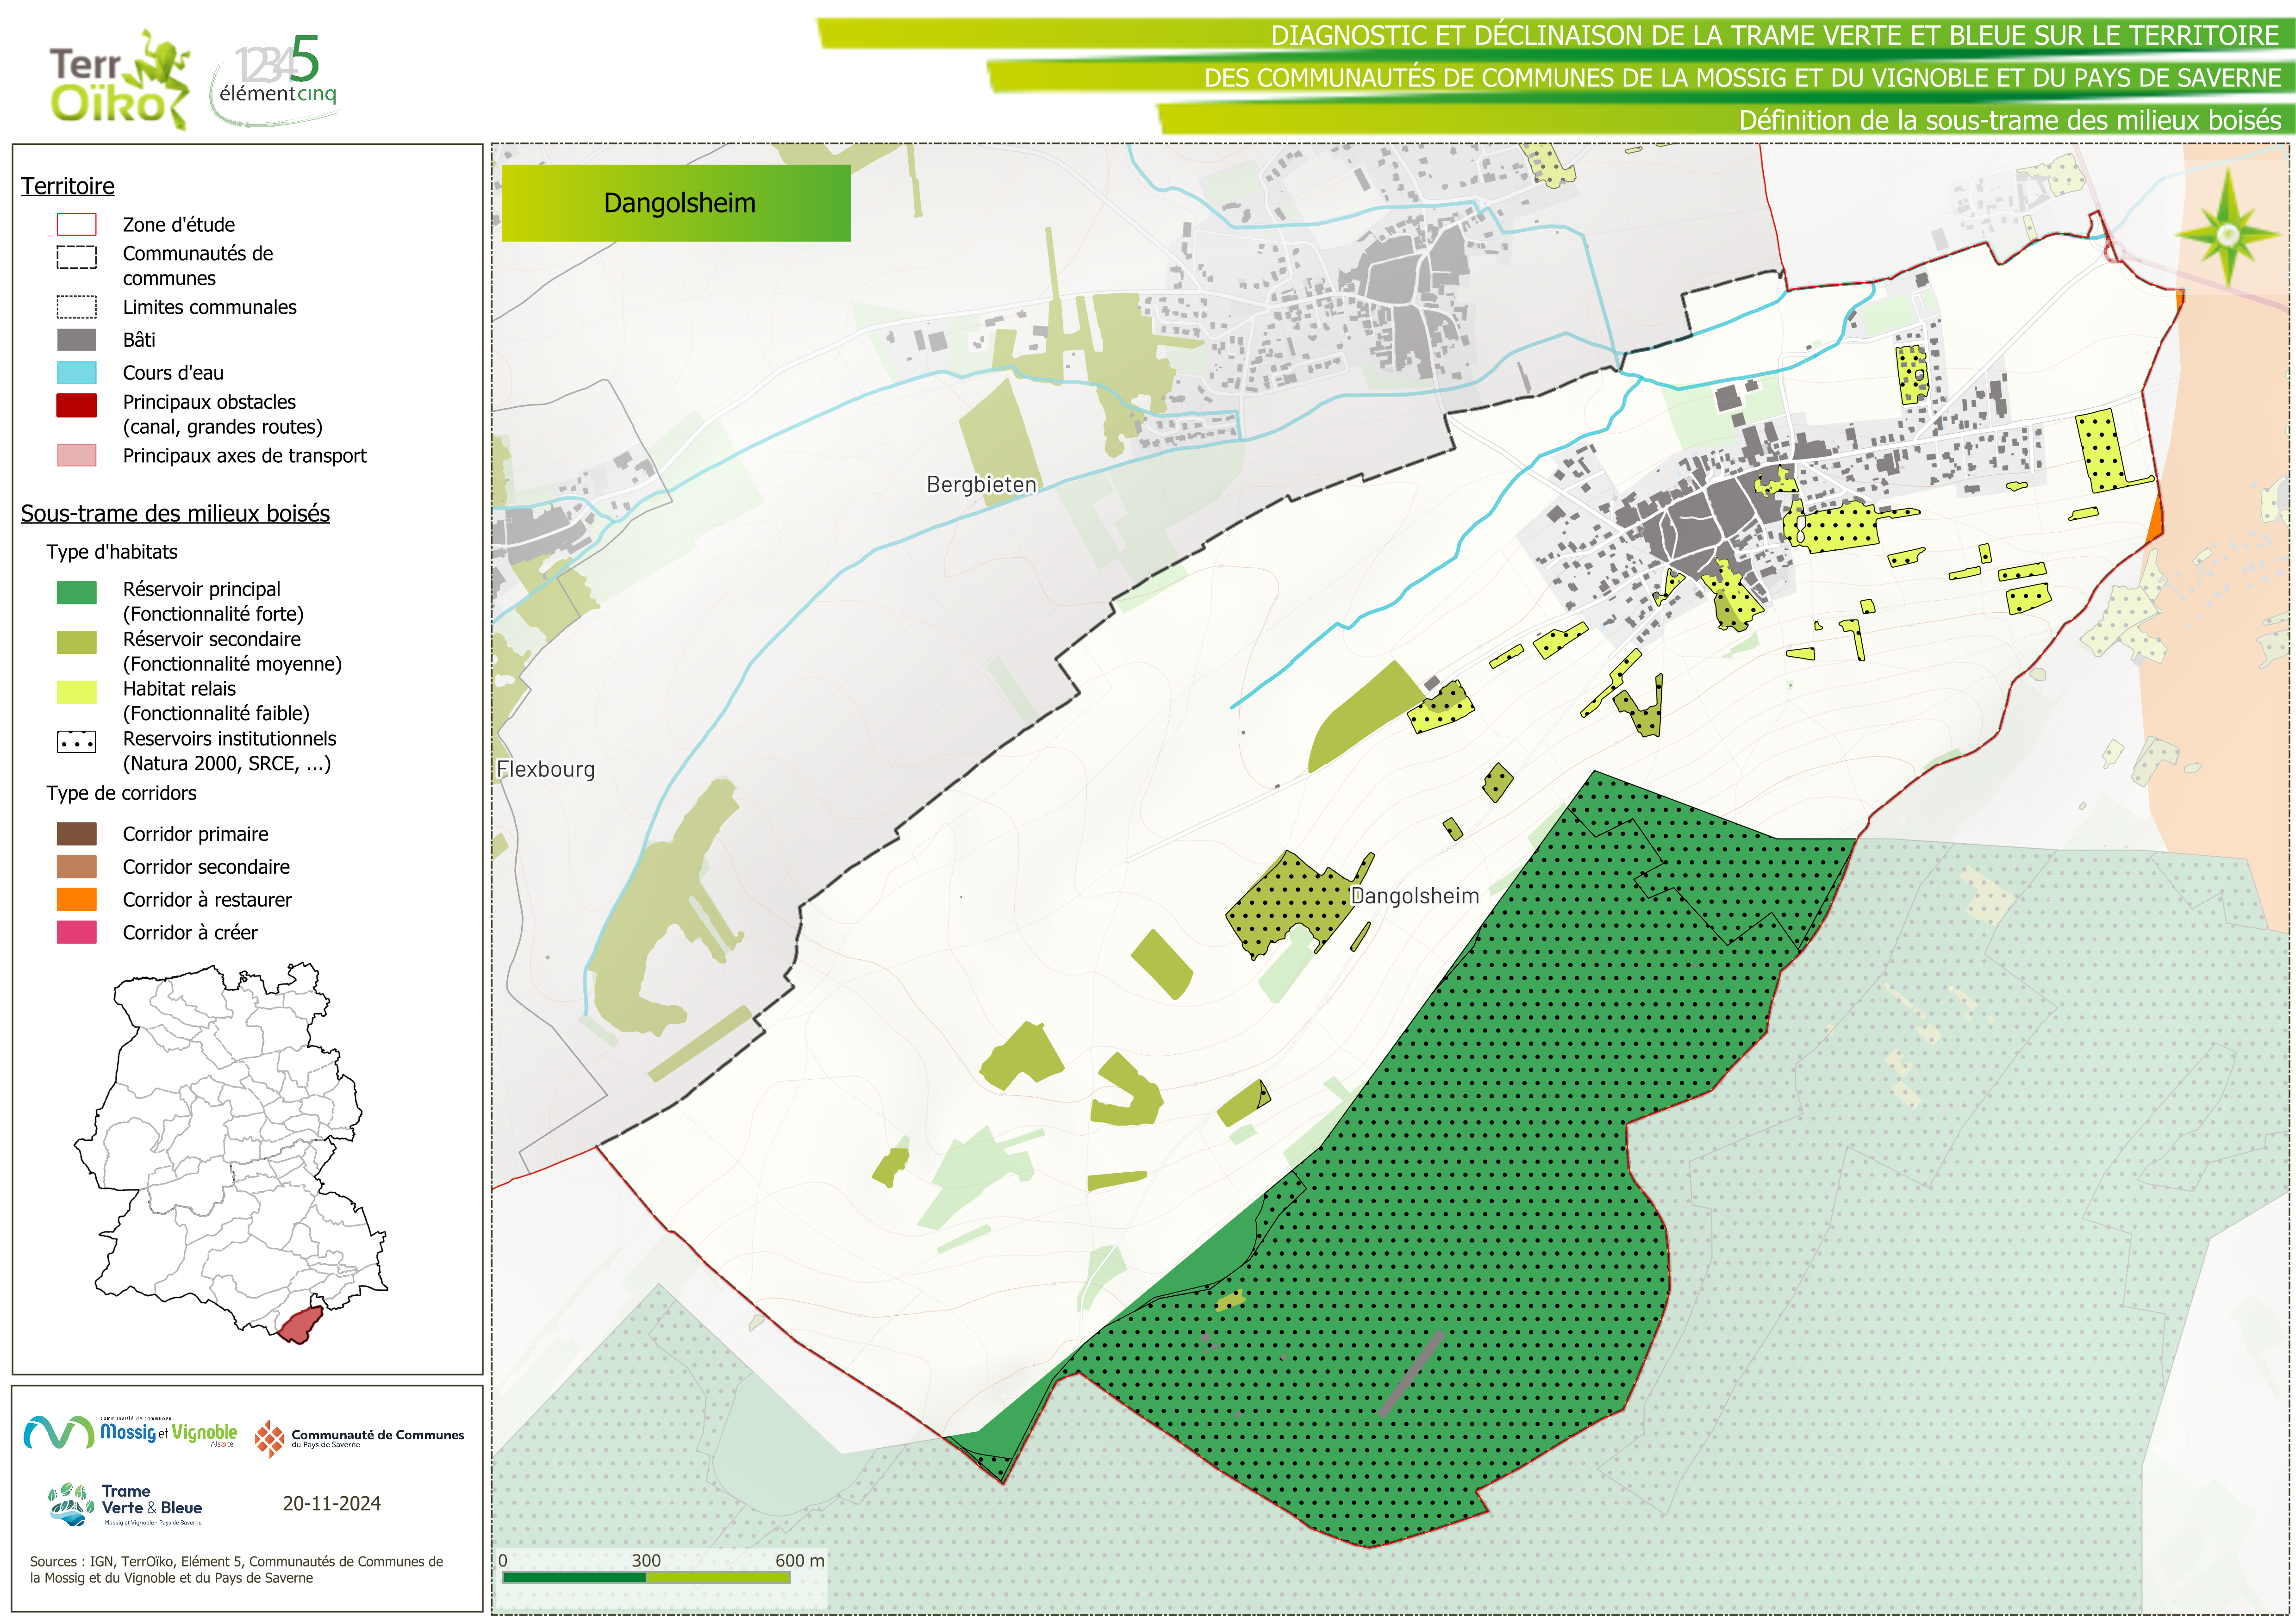Click the Flexbourg map label

click(546, 770)
